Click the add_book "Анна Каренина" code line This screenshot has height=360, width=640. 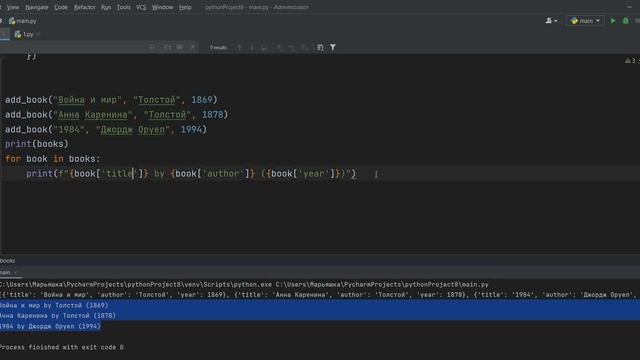(x=116, y=115)
